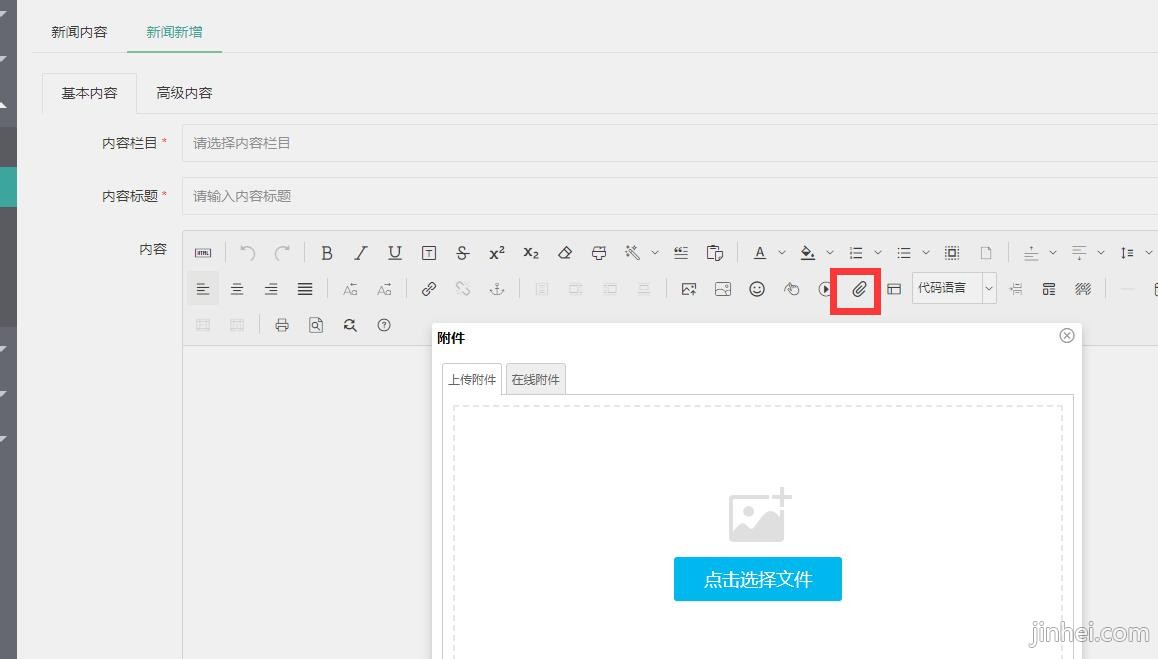Open single image upload
This screenshot has width=1158, height=659.
[x=689, y=289]
